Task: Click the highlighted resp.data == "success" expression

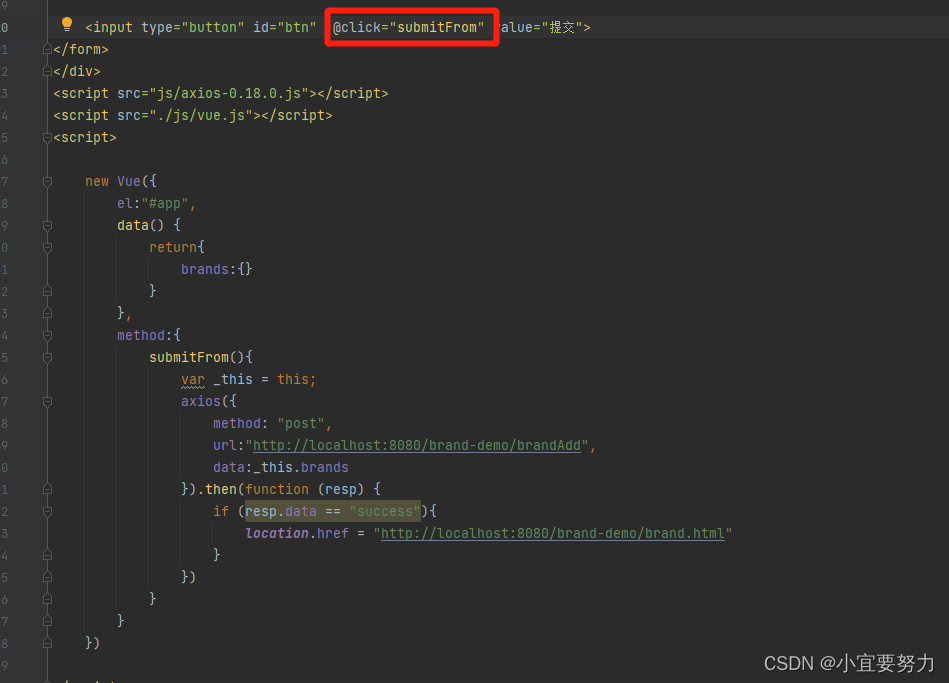Action: (x=332, y=512)
